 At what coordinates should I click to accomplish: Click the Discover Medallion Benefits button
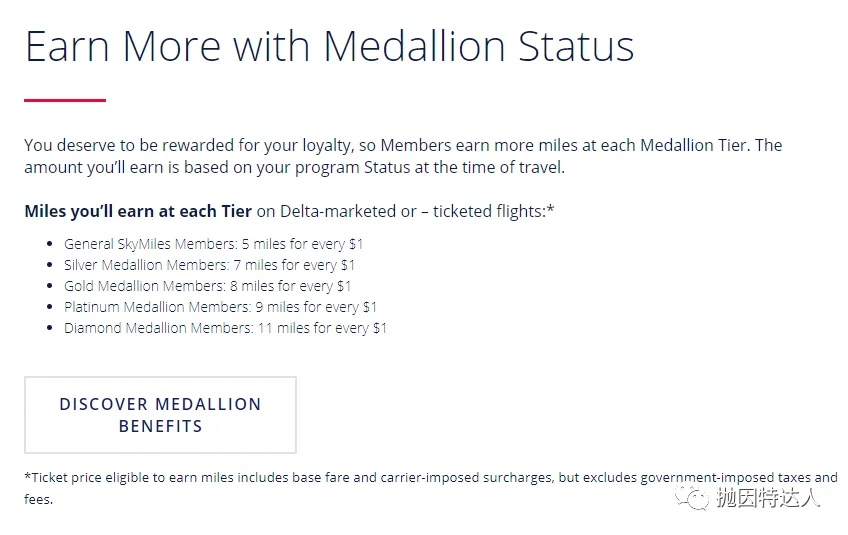(x=160, y=415)
